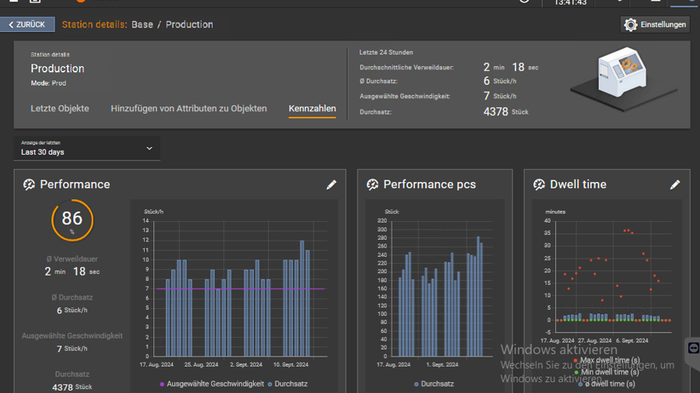
Task: Click the Ø Durchsatz label in Performance panel
Action: (72, 297)
